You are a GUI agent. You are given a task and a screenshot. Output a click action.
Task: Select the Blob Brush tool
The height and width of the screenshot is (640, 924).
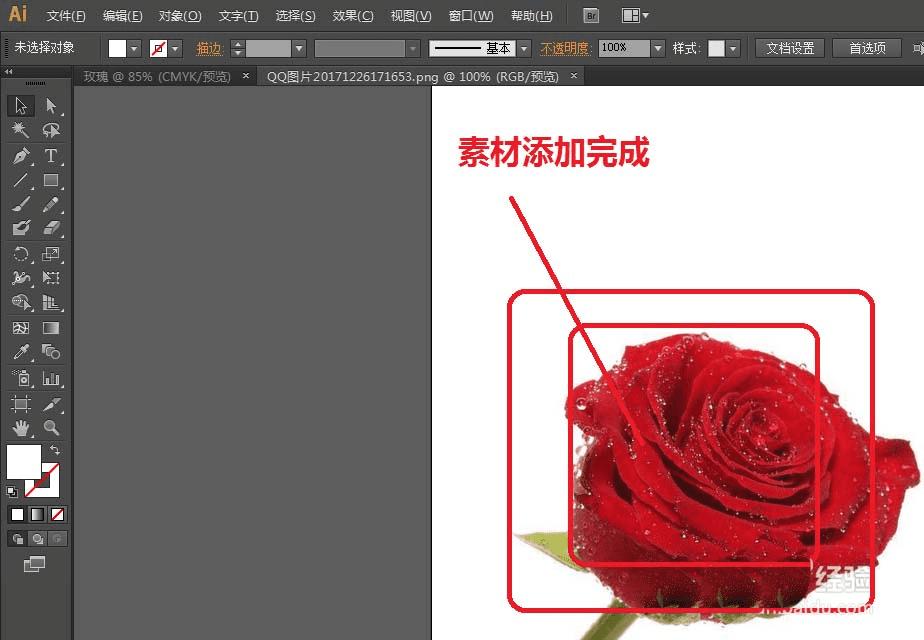click(21, 227)
